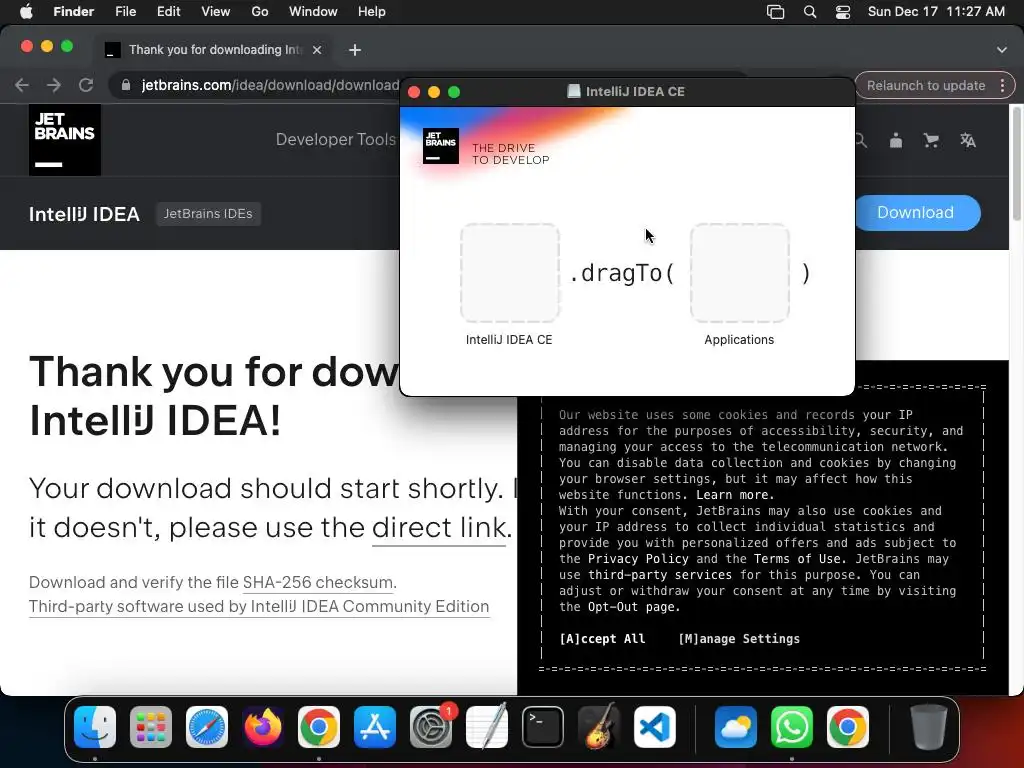Image resolution: width=1024 pixels, height=768 pixels.
Task: Open the Learn more cookie link
Action: pos(735,494)
